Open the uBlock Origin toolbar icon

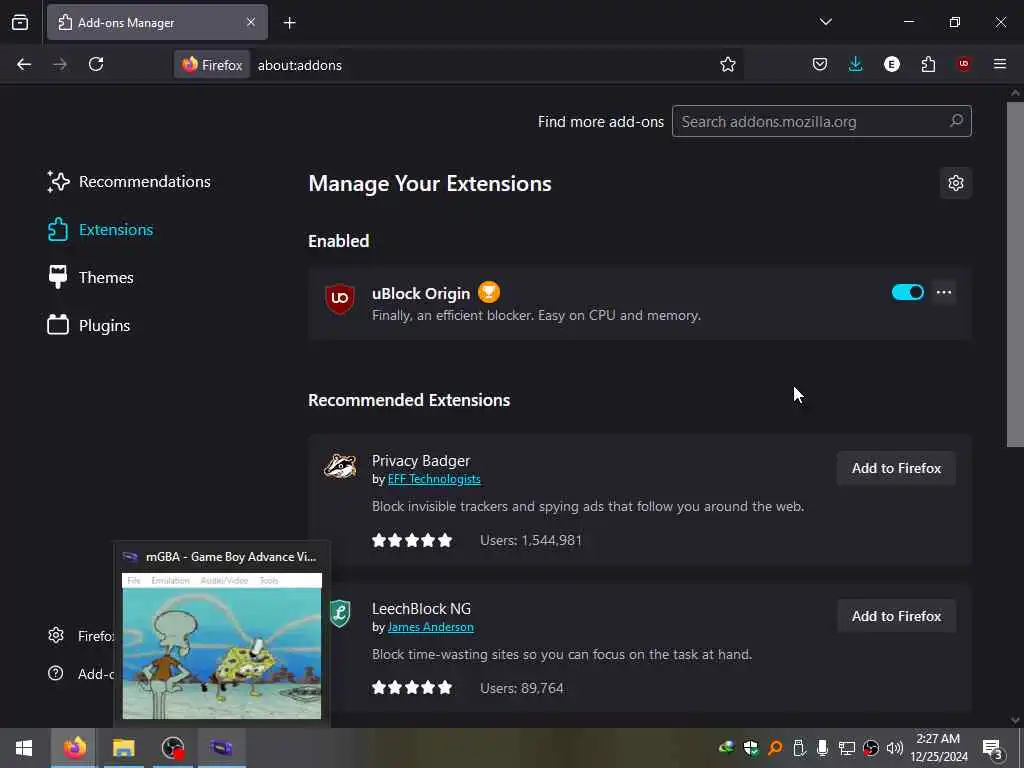(963, 64)
